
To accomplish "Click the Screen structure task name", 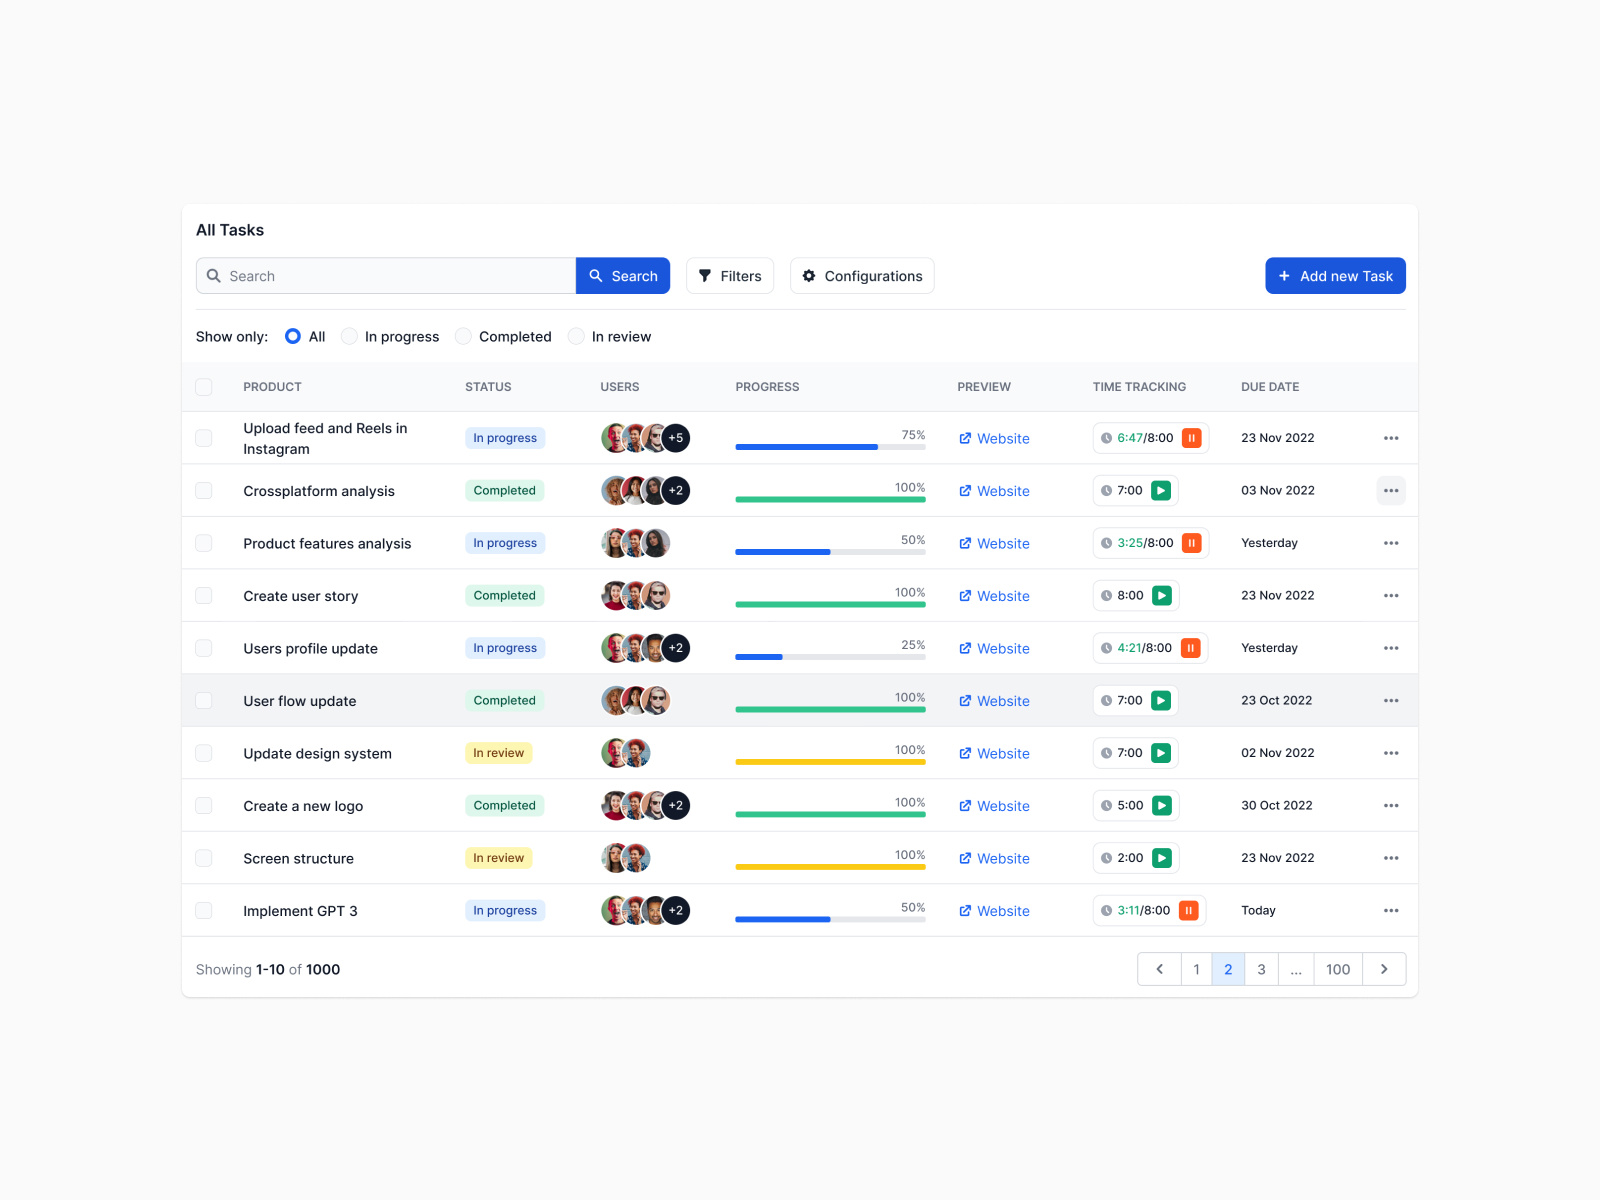I will (x=298, y=859).
